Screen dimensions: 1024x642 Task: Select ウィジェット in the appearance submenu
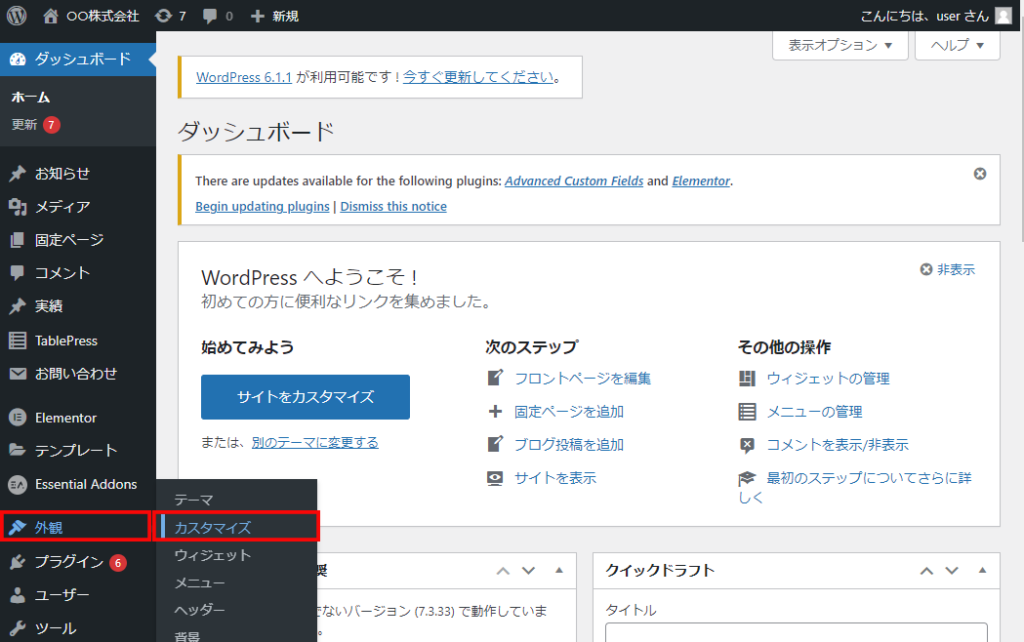pyautogui.click(x=212, y=555)
